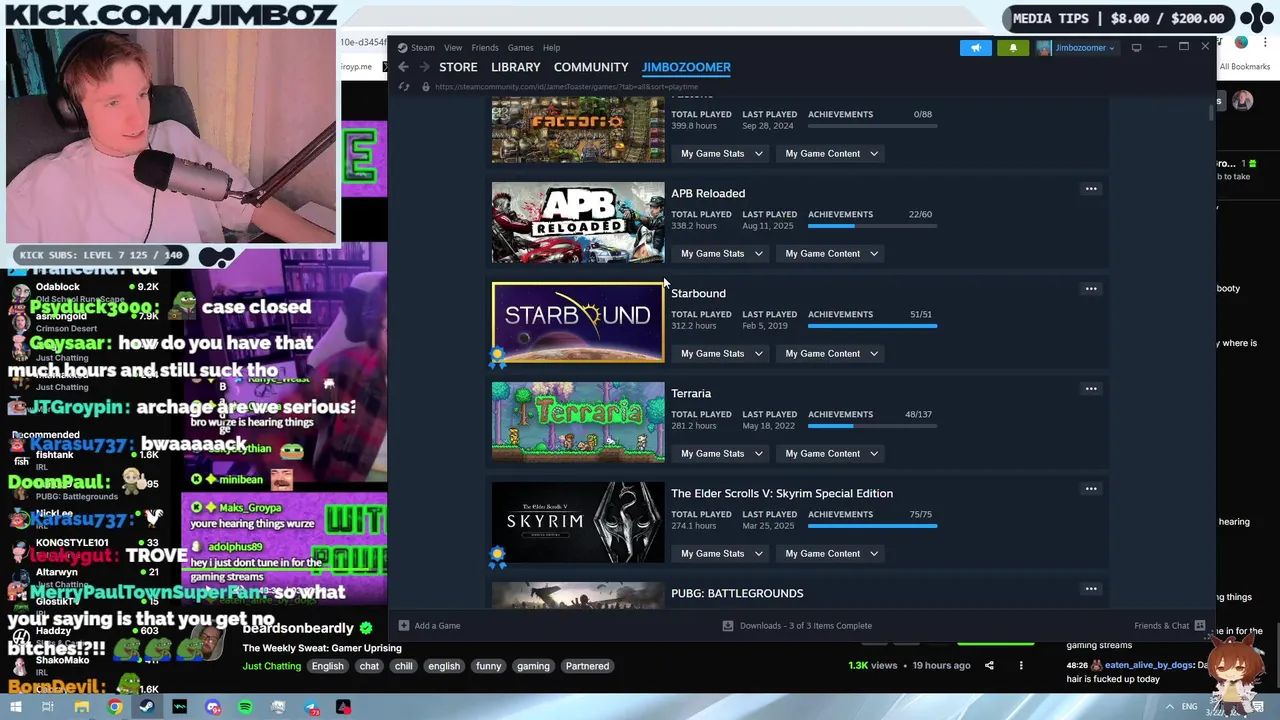Viewport: 1280px width, 720px height.
Task: Expand APB Reloaded My Game Content
Action: tap(831, 253)
